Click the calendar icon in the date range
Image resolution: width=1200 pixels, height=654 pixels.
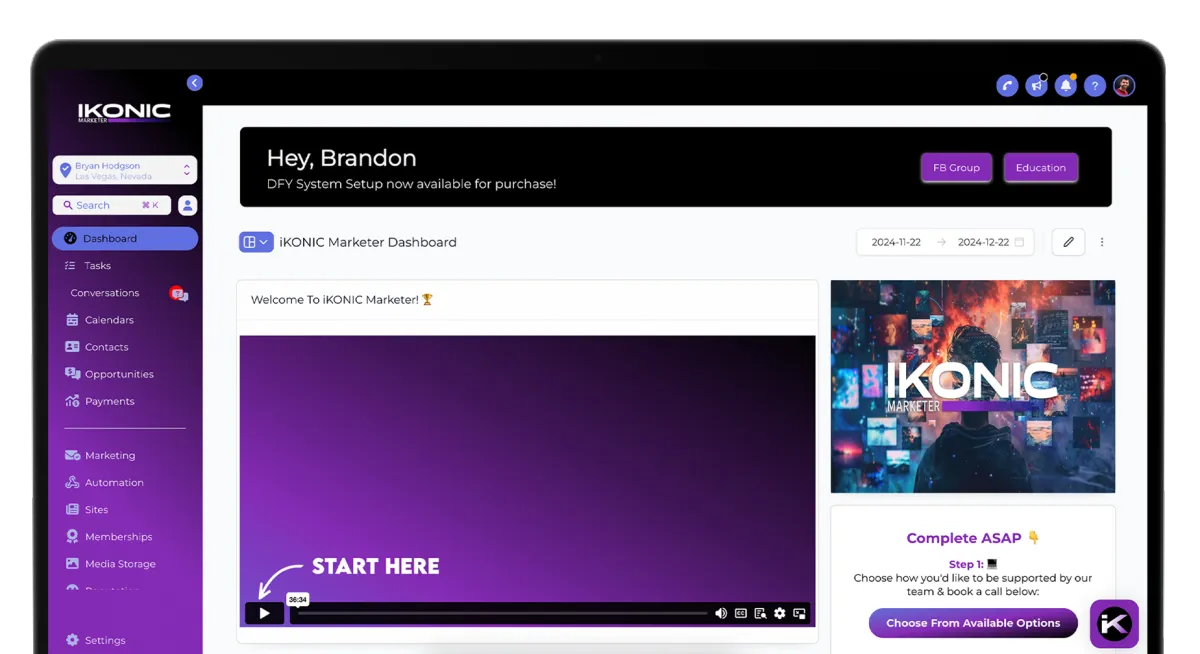click(x=1019, y=242)
